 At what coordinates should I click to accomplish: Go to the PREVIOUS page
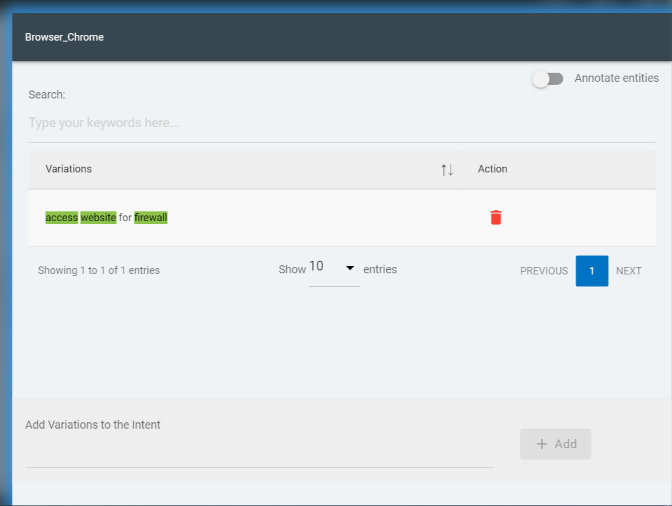click(x=543, y=271)
